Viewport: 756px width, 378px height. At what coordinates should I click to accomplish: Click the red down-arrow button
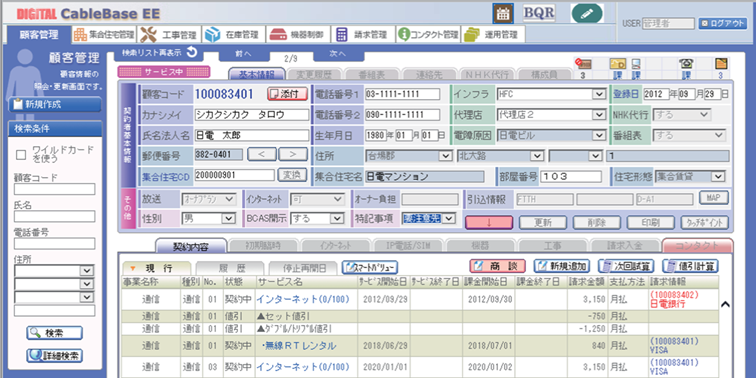tap(489, 222)
